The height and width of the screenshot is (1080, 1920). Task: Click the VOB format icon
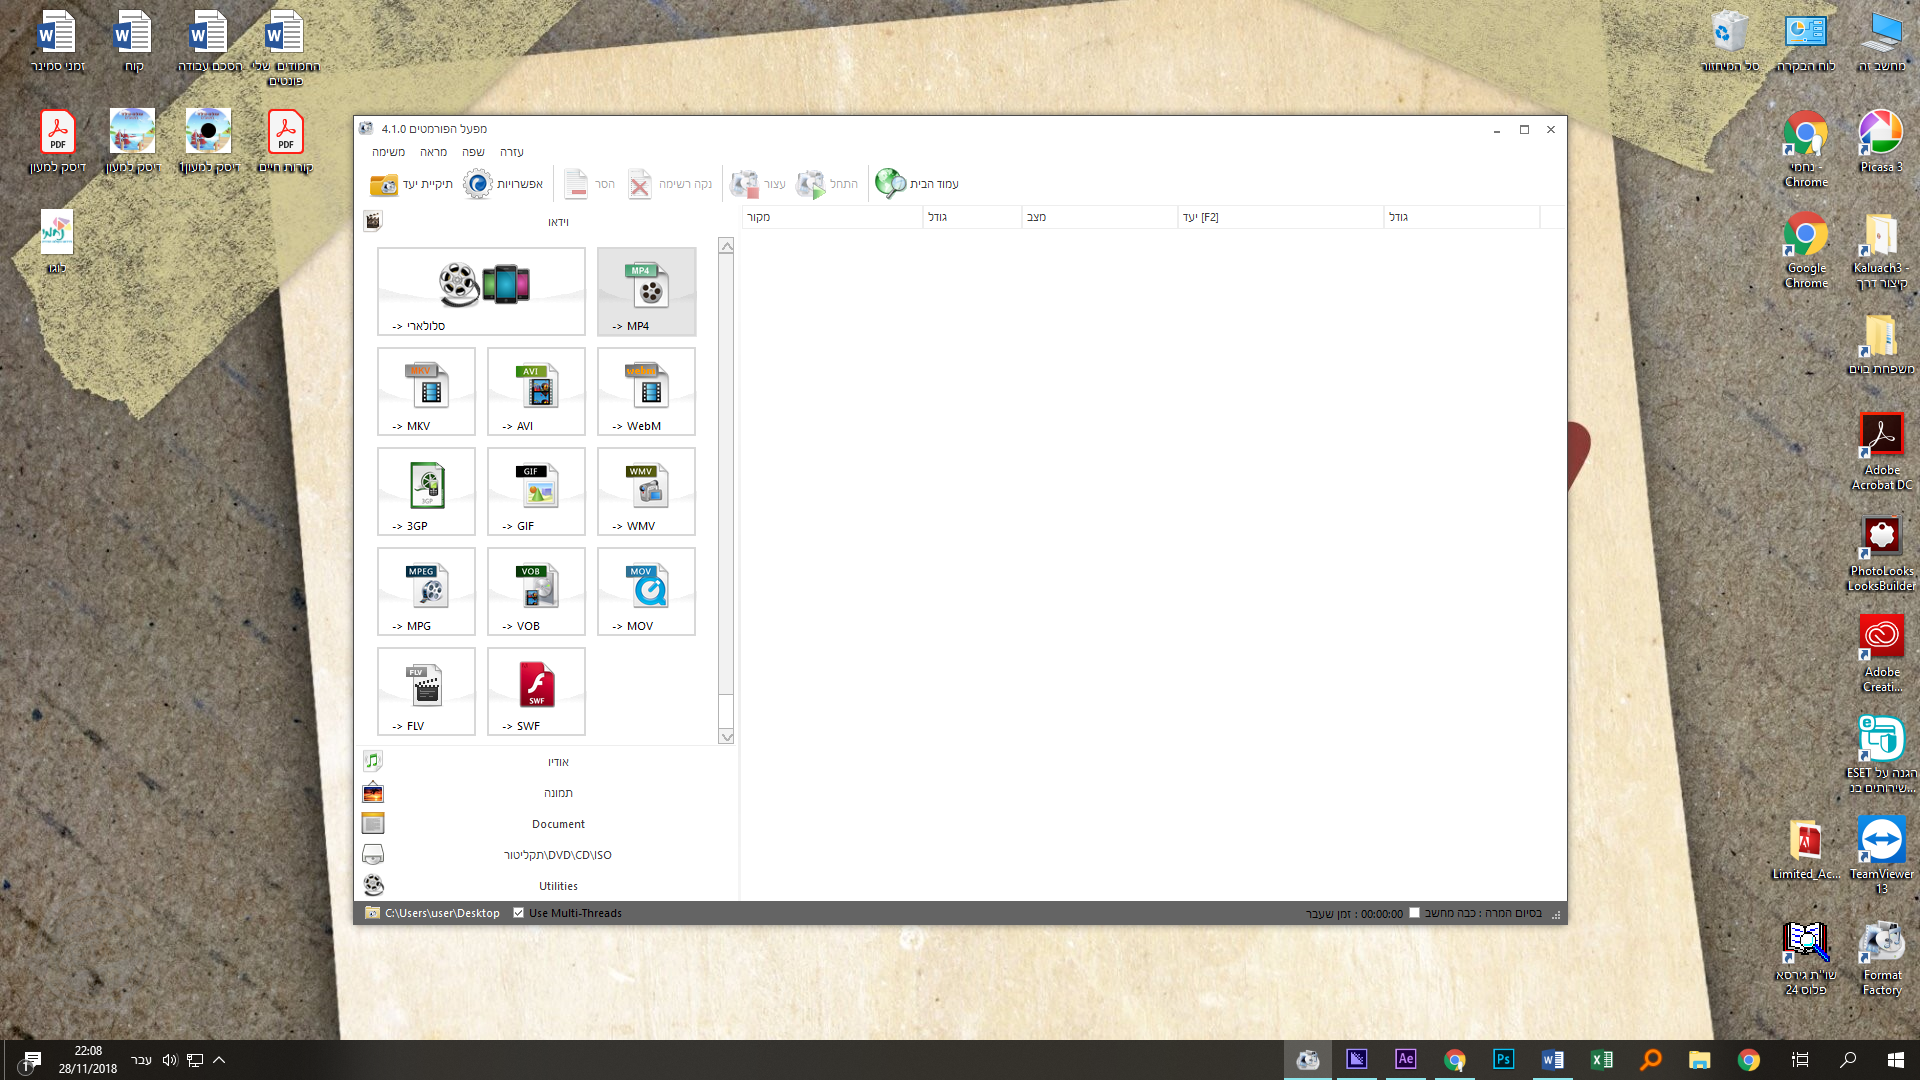[x=537, y=591]
